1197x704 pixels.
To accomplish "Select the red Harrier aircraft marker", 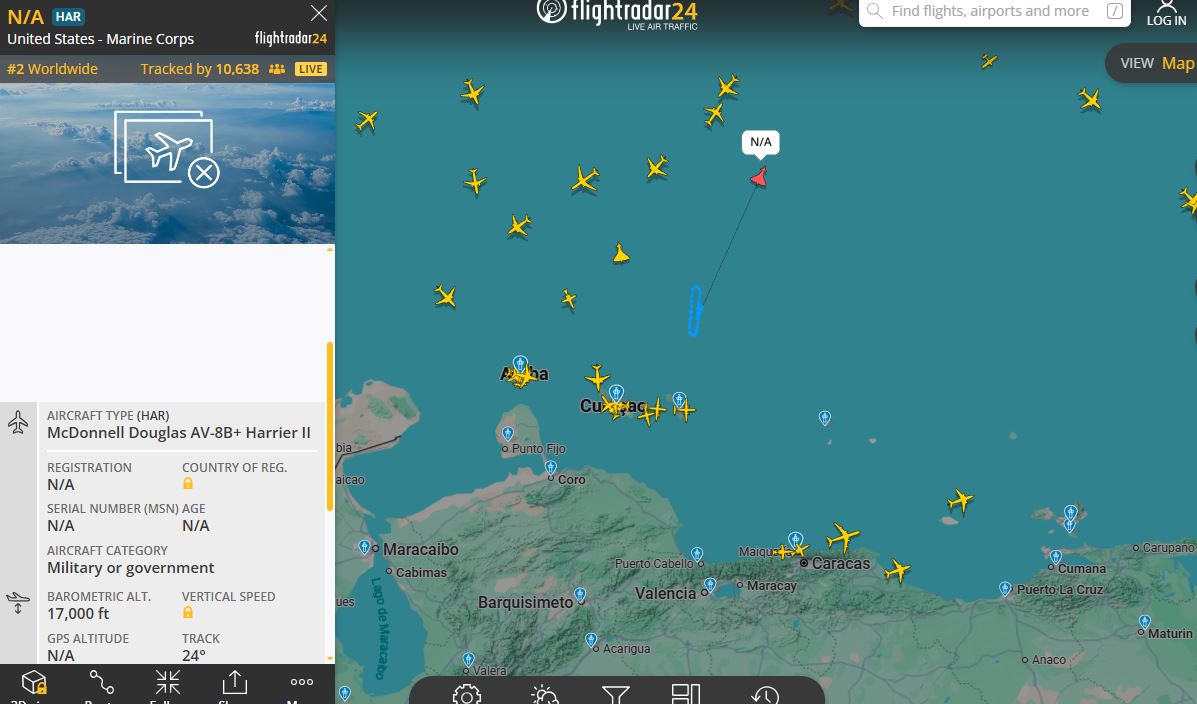I will (759, 178).
